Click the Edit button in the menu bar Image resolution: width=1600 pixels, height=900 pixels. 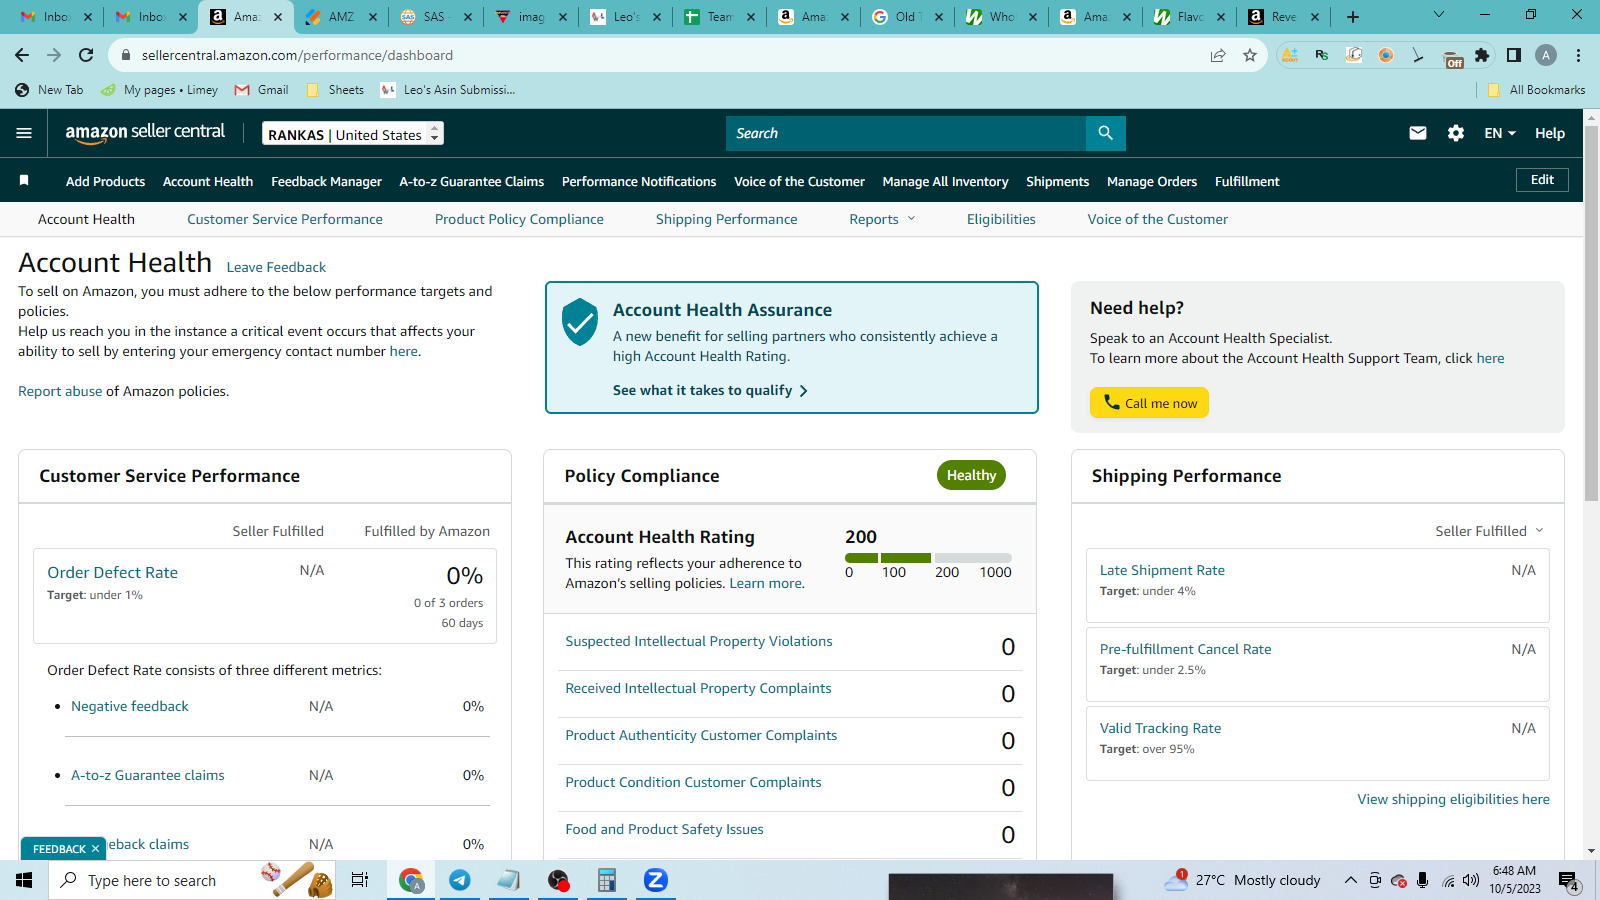point(1542,180)
